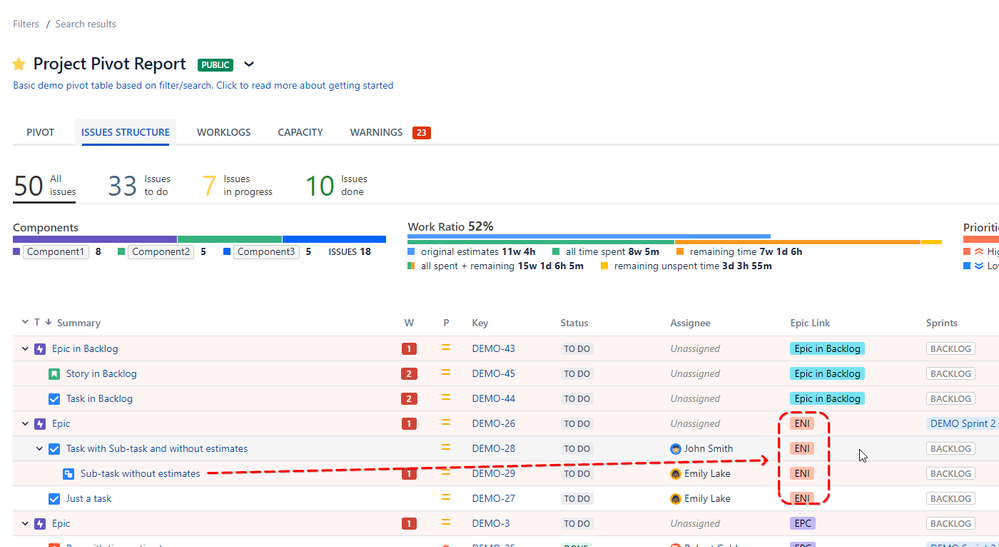The height and width of the screenshot is (547, 999).
Task: Click the original estimates blue legend square
Action: point(412,252)
